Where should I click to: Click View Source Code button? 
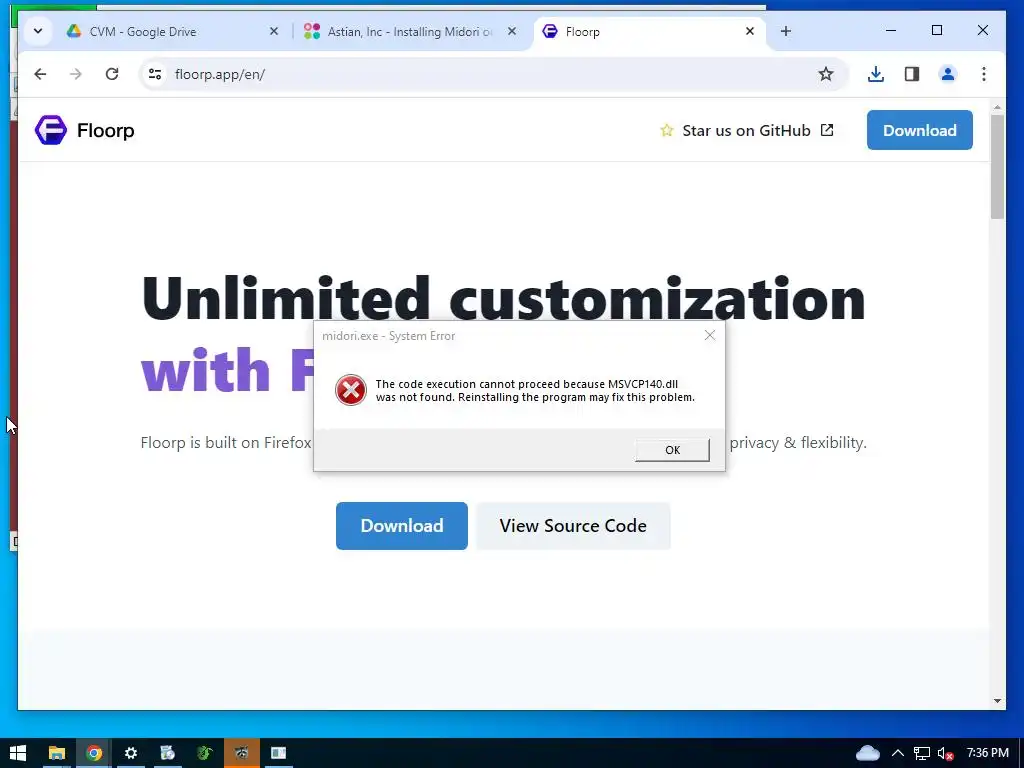[x=573, y=526]
